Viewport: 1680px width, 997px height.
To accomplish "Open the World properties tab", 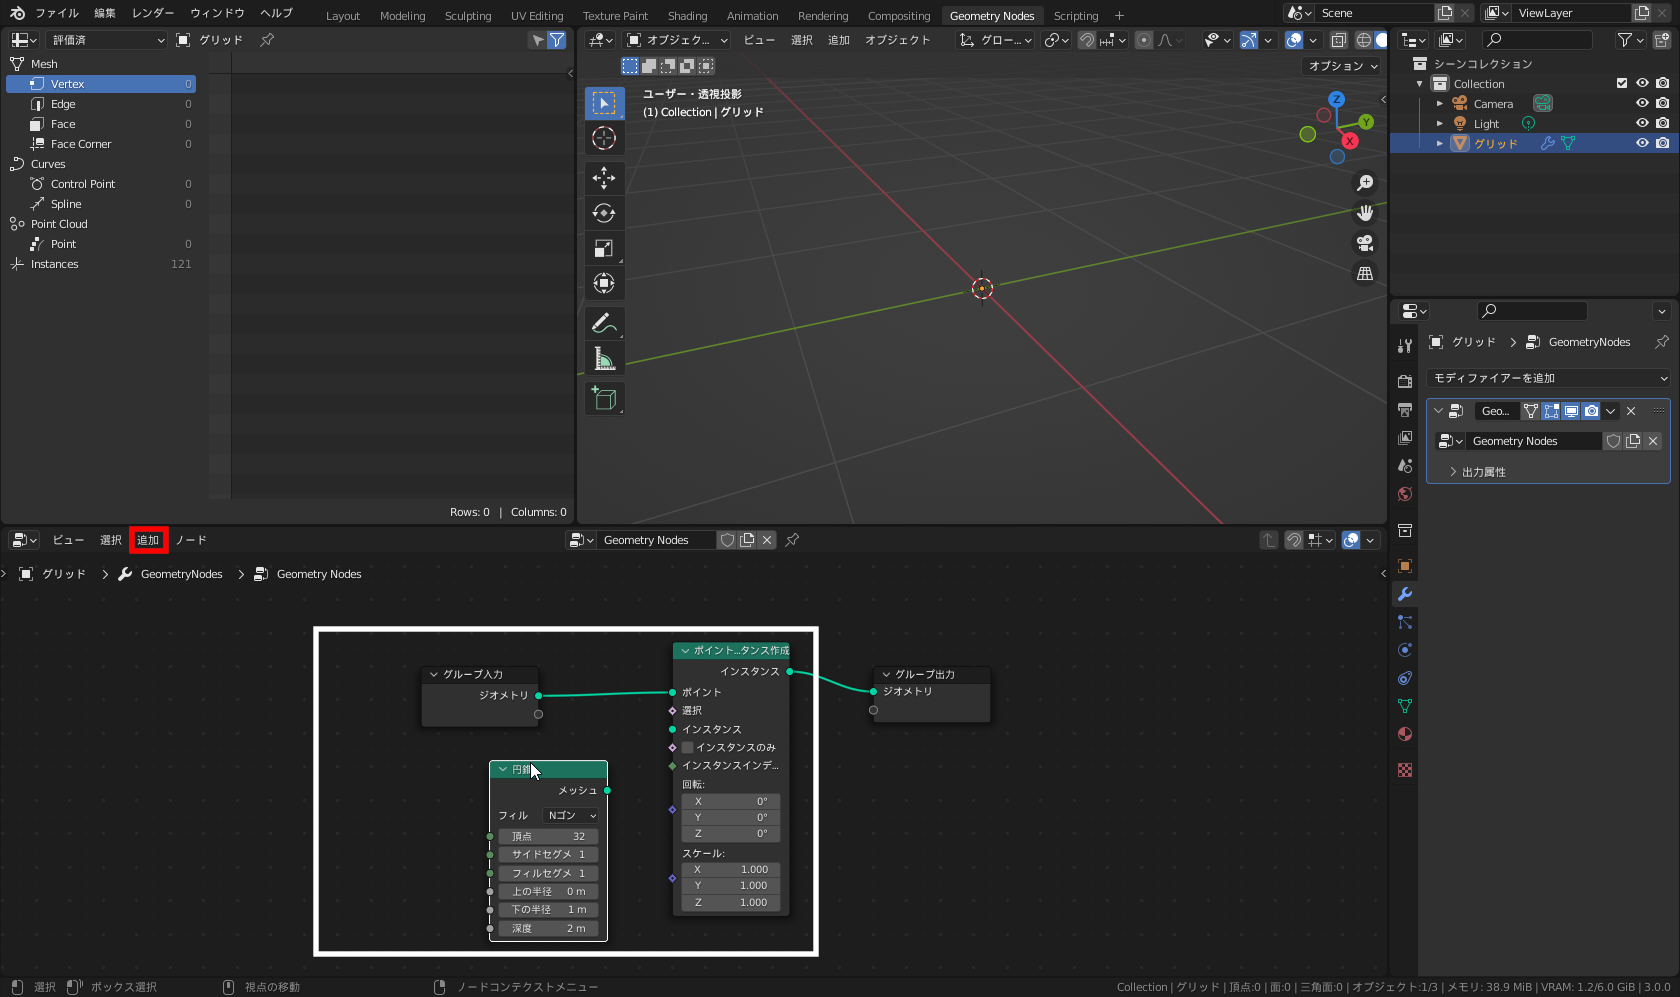I will pyautogui.click(x=1405, y=494).
